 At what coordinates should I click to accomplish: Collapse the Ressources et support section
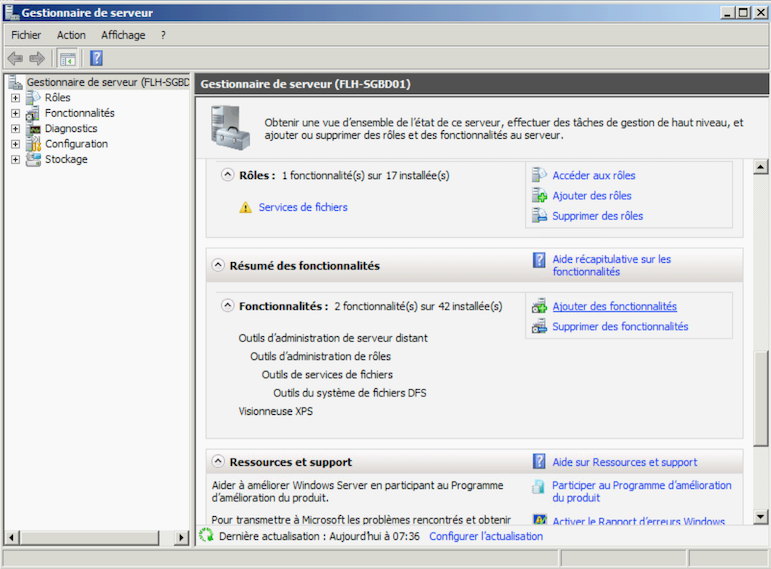[218, 461]
